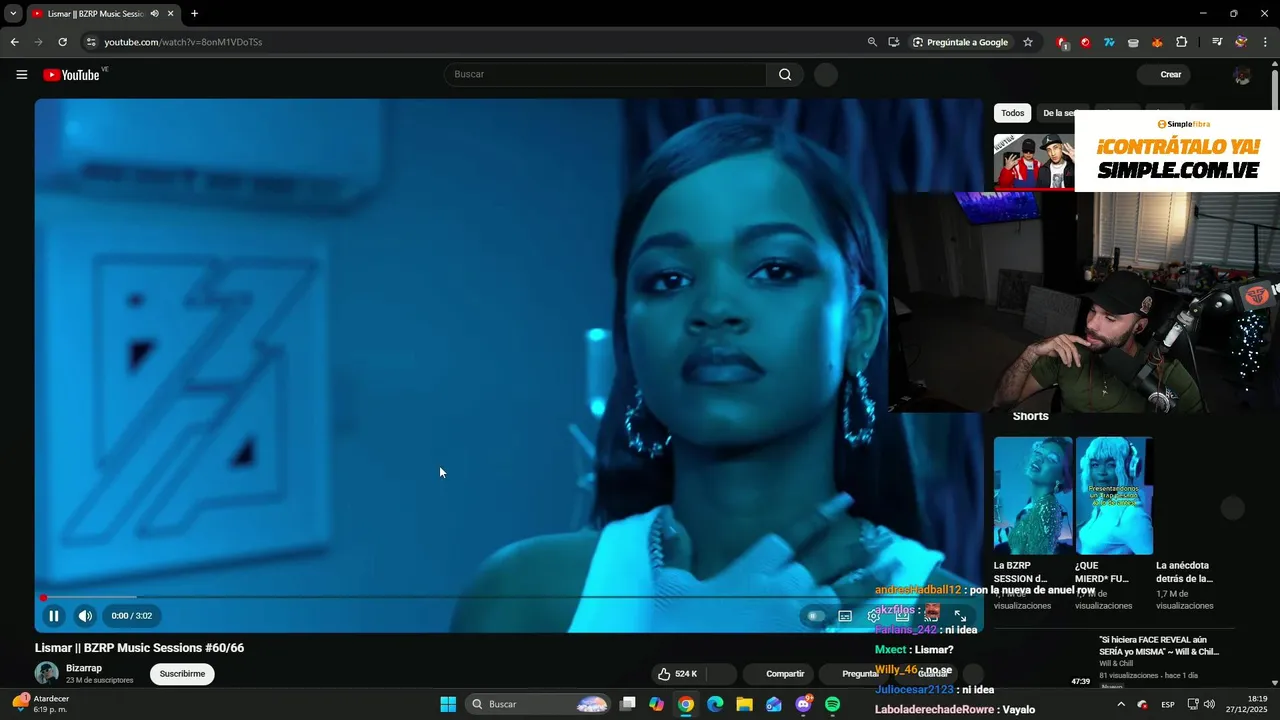Open Task View on the taskbar
Viewport: 1280px width, 720px height.
[627, 704]
